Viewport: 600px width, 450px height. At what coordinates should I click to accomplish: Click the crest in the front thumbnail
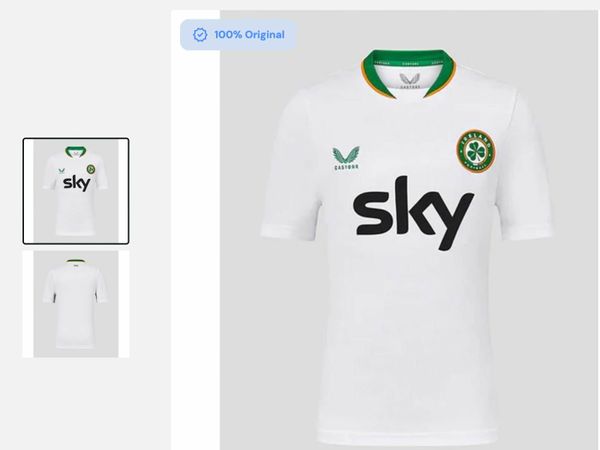pyautogui.click(x=91, y=169)
